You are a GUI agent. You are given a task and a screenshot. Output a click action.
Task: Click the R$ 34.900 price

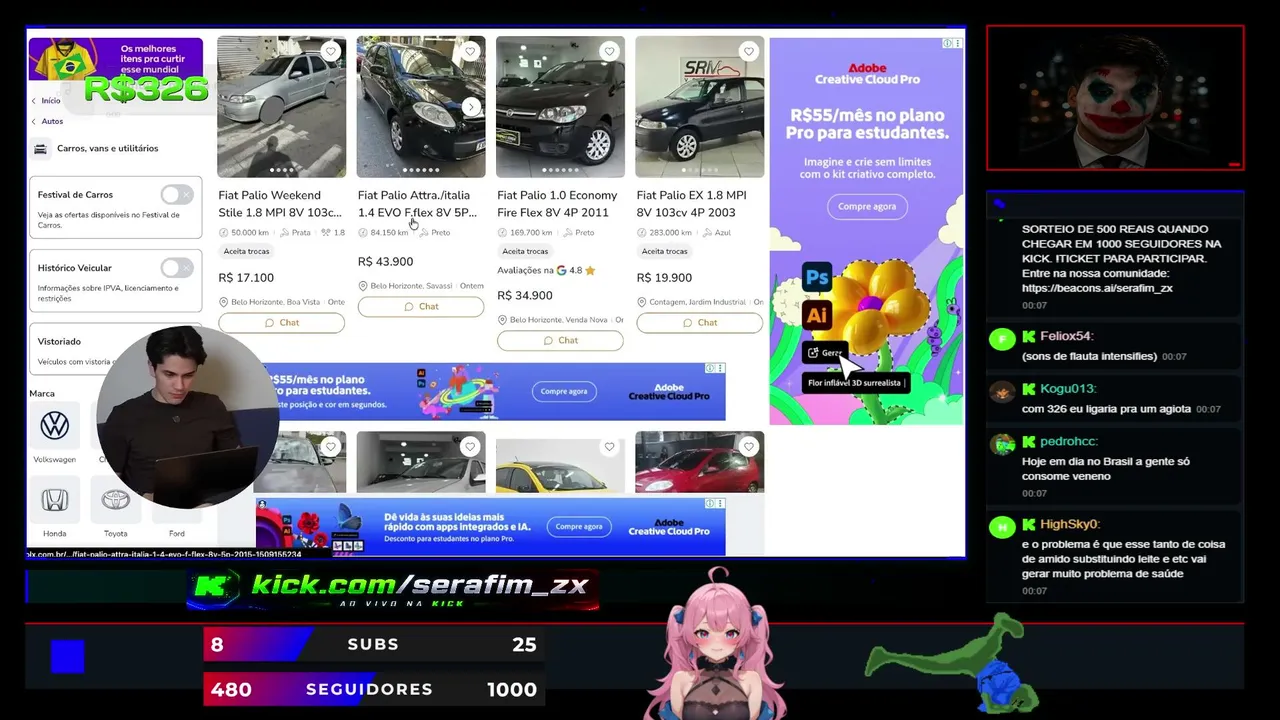525,296
